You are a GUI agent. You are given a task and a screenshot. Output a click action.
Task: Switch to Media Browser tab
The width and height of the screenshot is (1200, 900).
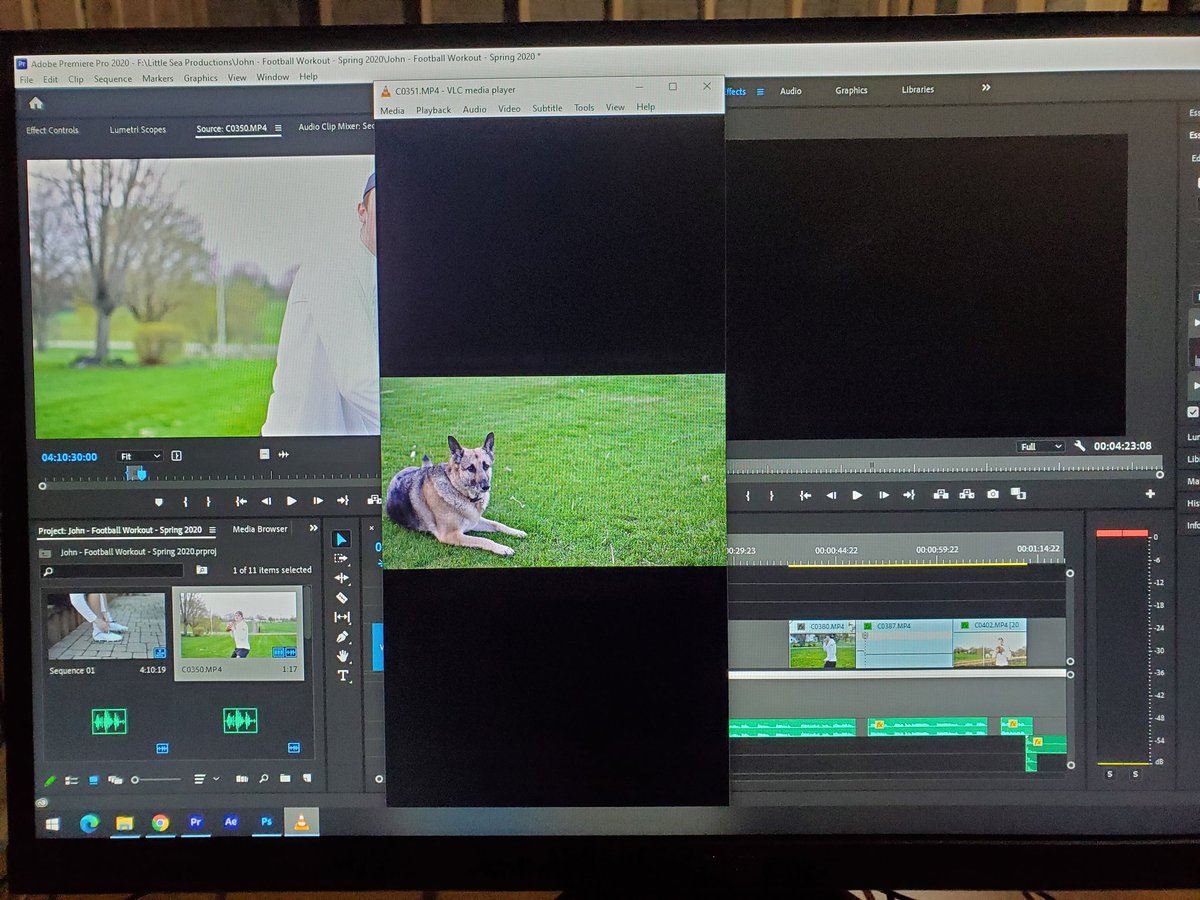pyautogui.click(x=260, y=529)
